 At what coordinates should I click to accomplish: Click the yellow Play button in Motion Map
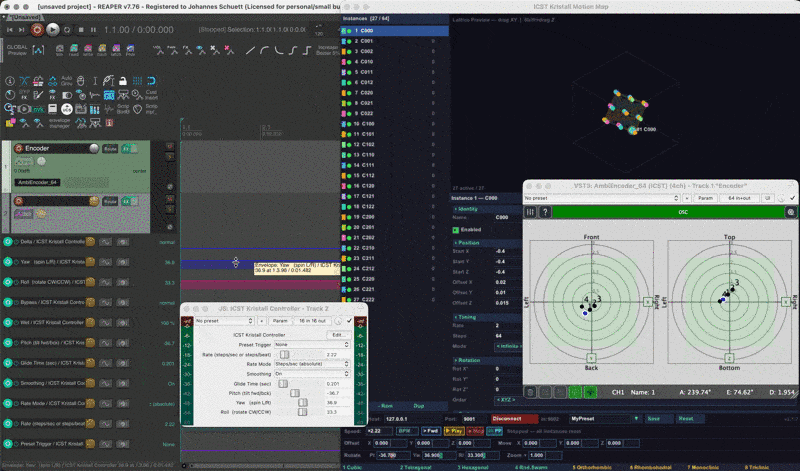(x=454, y=431)
